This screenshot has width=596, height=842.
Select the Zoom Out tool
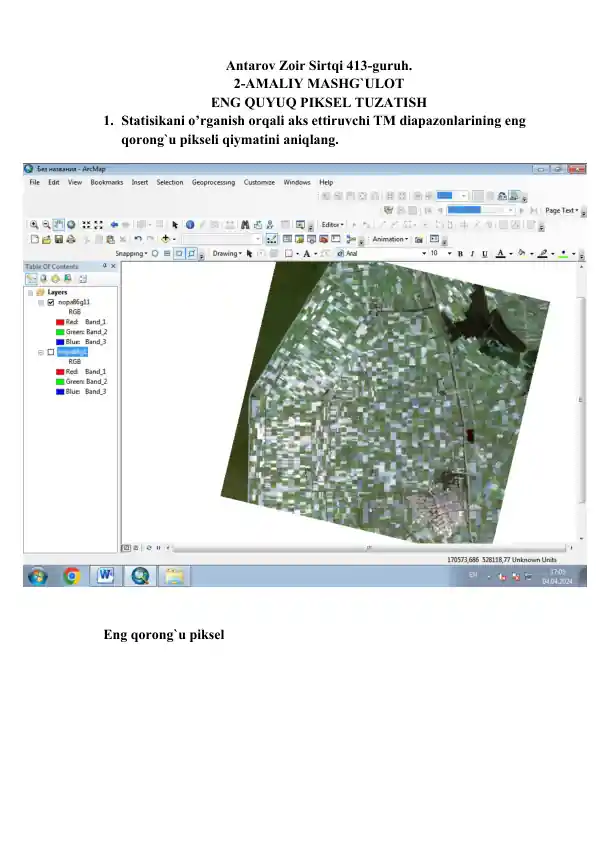click(46, 225)
